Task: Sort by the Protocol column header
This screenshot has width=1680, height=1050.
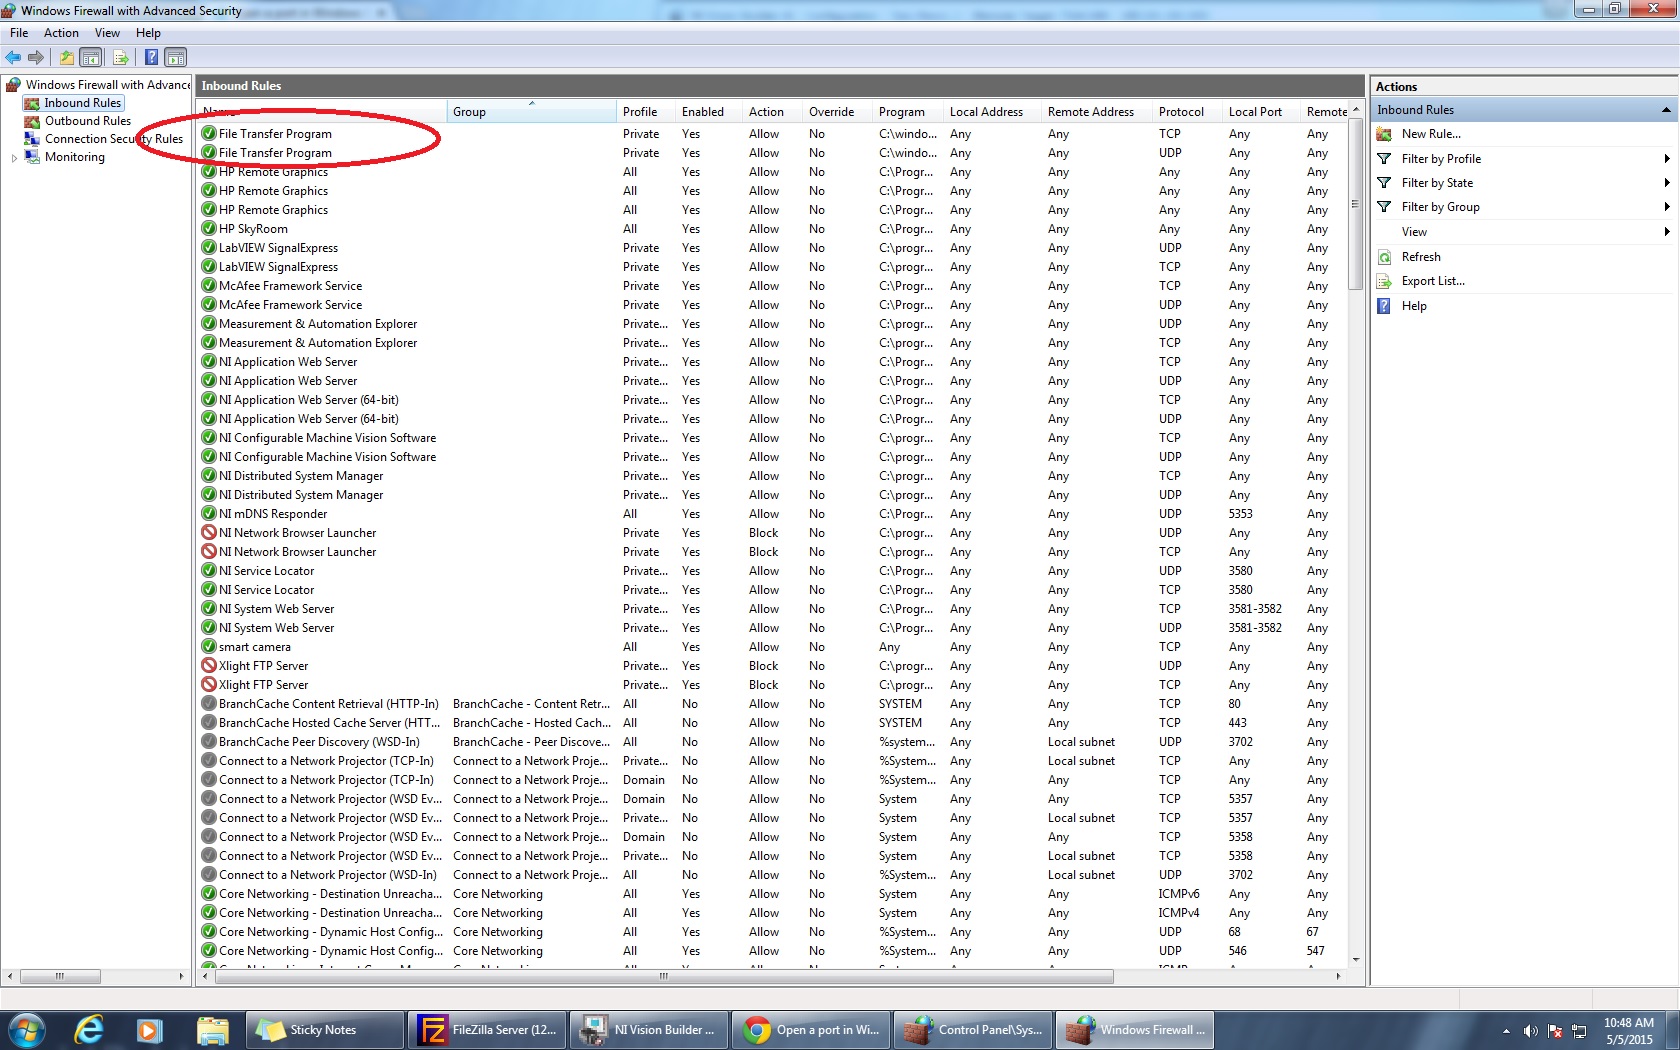Action: tap(1187, 112)
